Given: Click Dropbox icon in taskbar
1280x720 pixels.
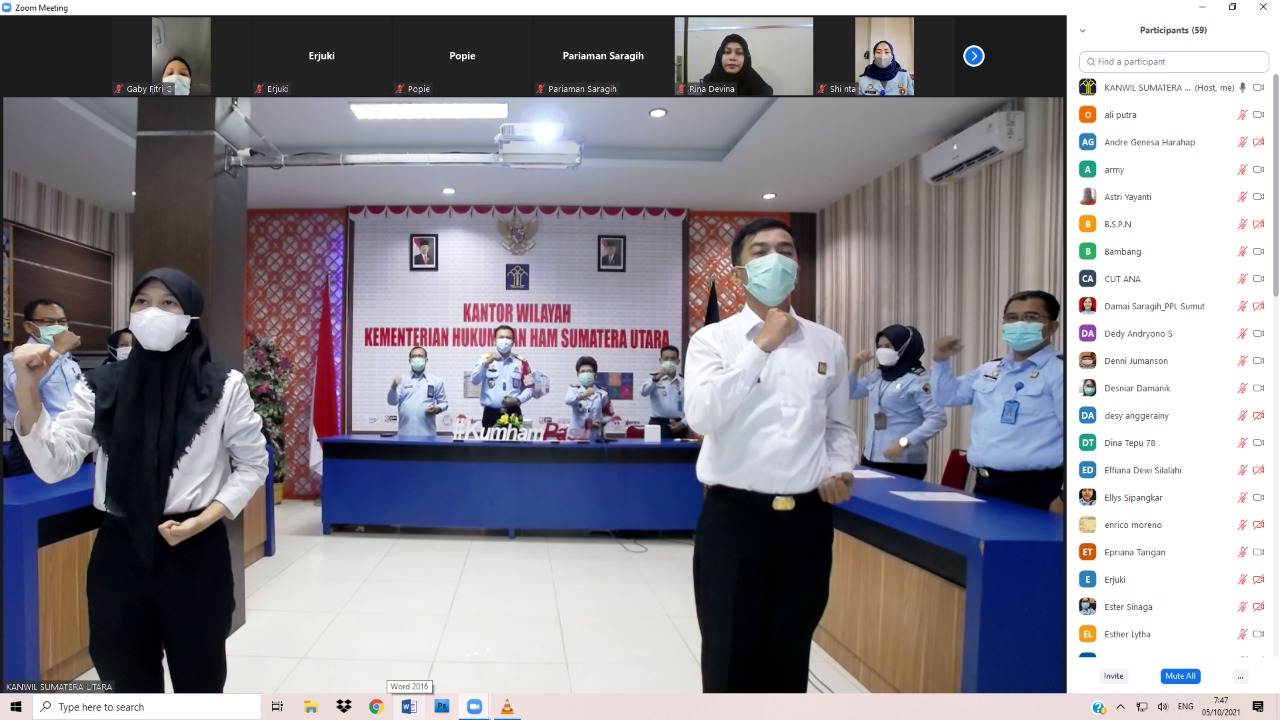Looking at the screenshot, I should [x=344, y=707].
